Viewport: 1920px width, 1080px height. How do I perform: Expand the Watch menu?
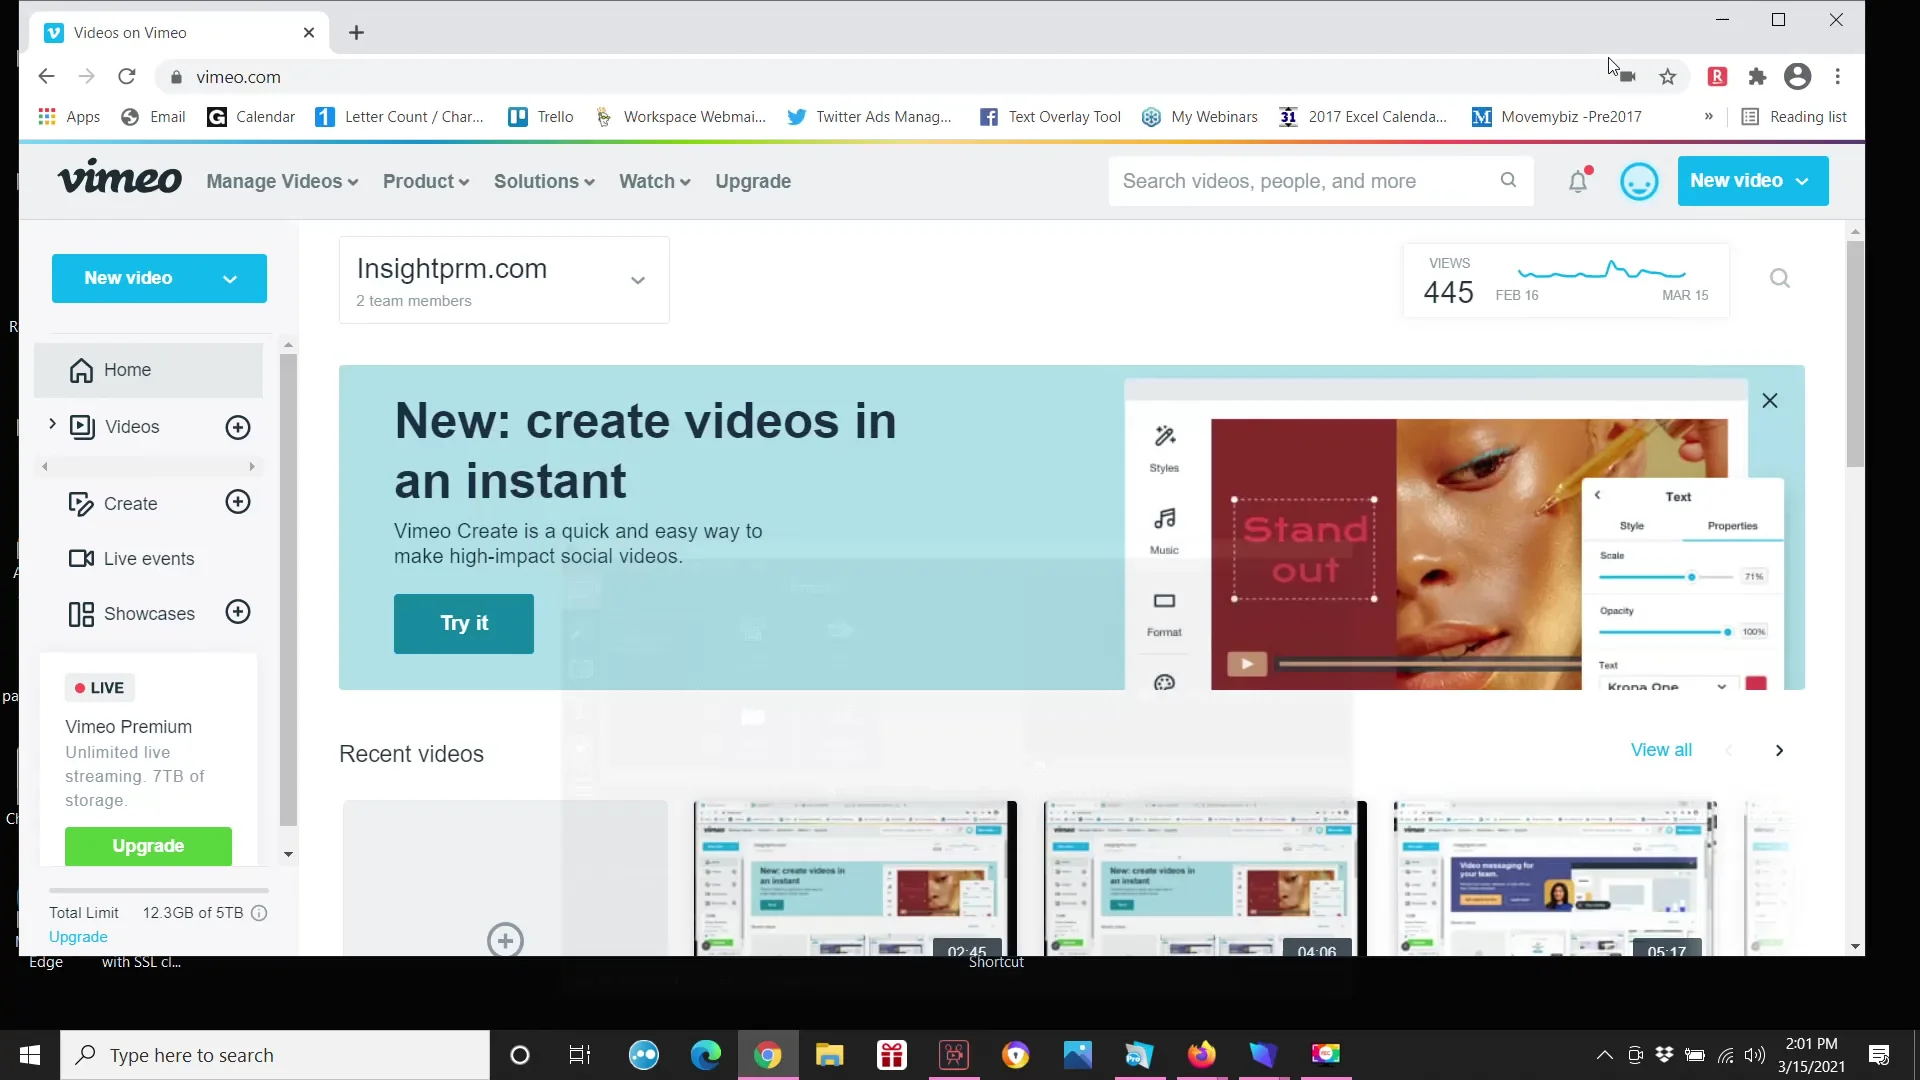tap(655, 181)
